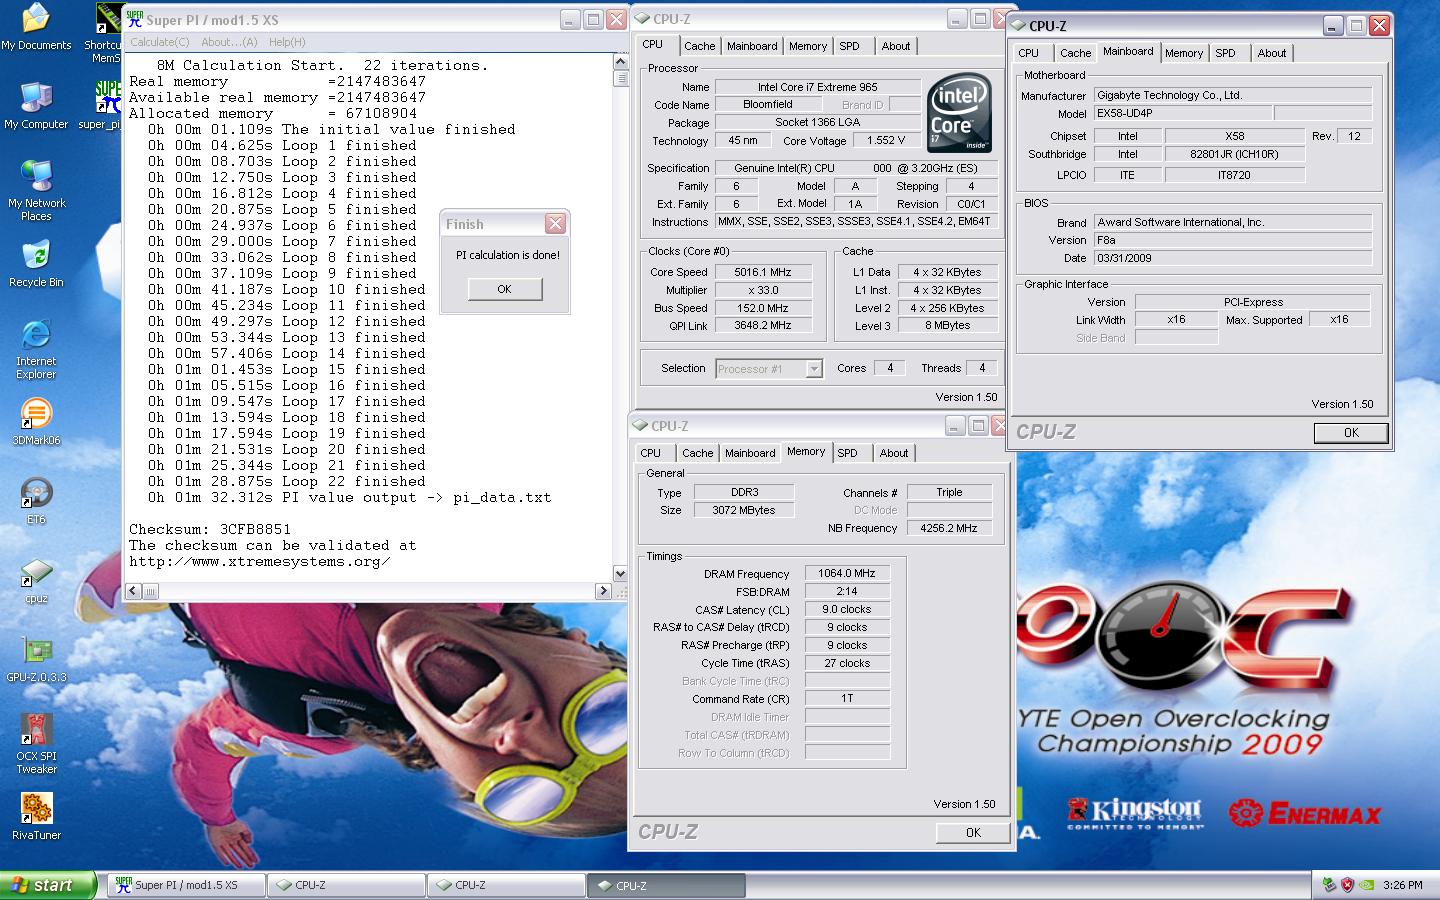This screenshot has width=1440, height=900.
Task: Click the Checksum: 3CFB8851 line
Action: coord(210,529)
